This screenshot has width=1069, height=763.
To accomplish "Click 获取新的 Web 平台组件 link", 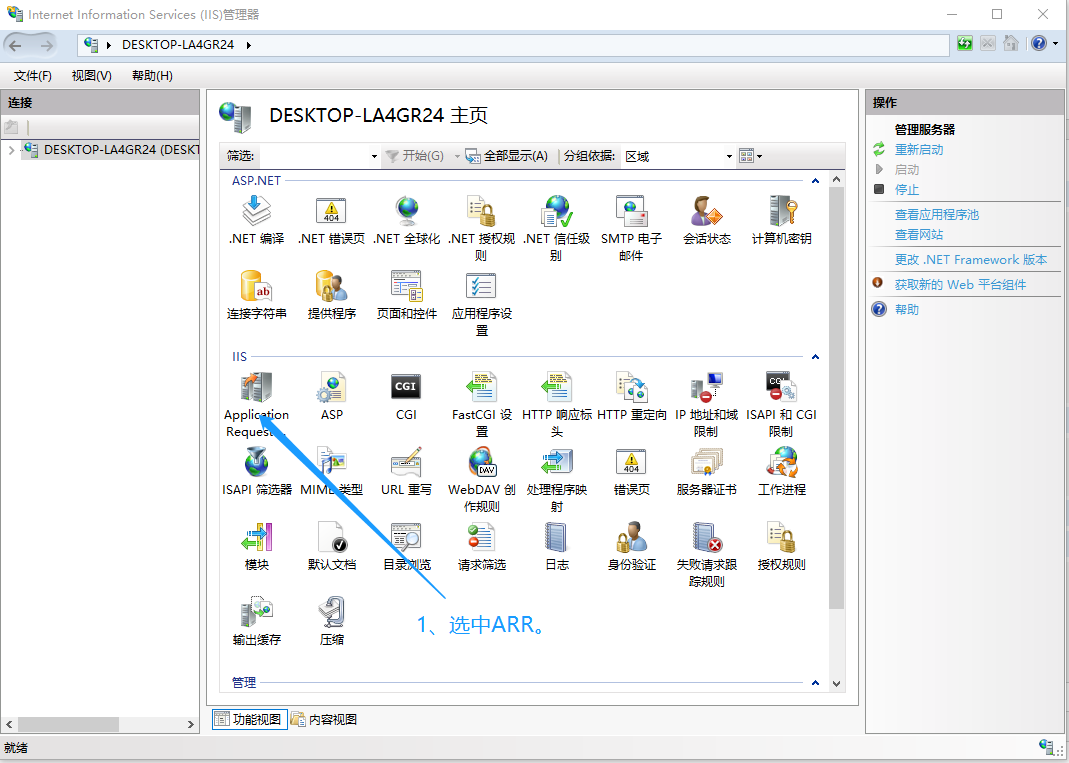I will click(x=960, y=285).
